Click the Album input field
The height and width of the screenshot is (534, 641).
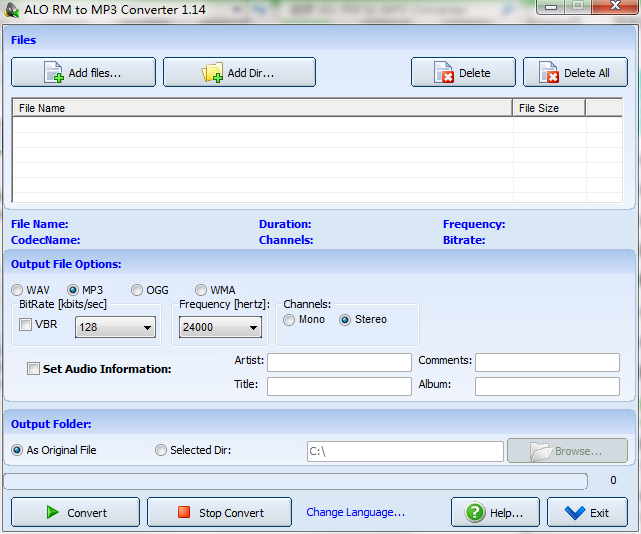[x=547, y=386]
